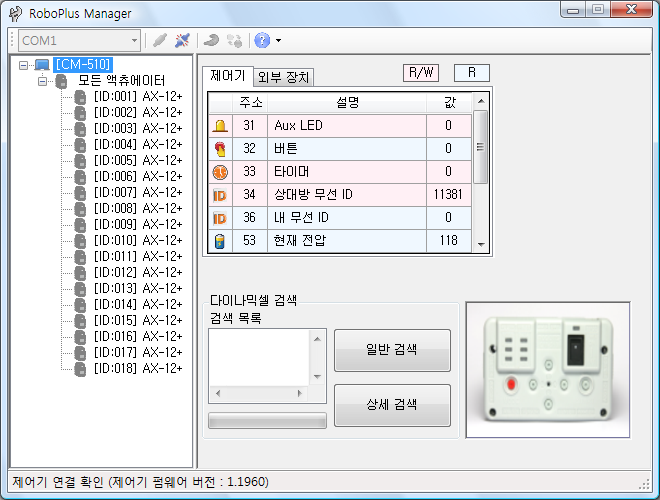
Task: Collapse the CM-510 tree node
Action: [24, 65]
